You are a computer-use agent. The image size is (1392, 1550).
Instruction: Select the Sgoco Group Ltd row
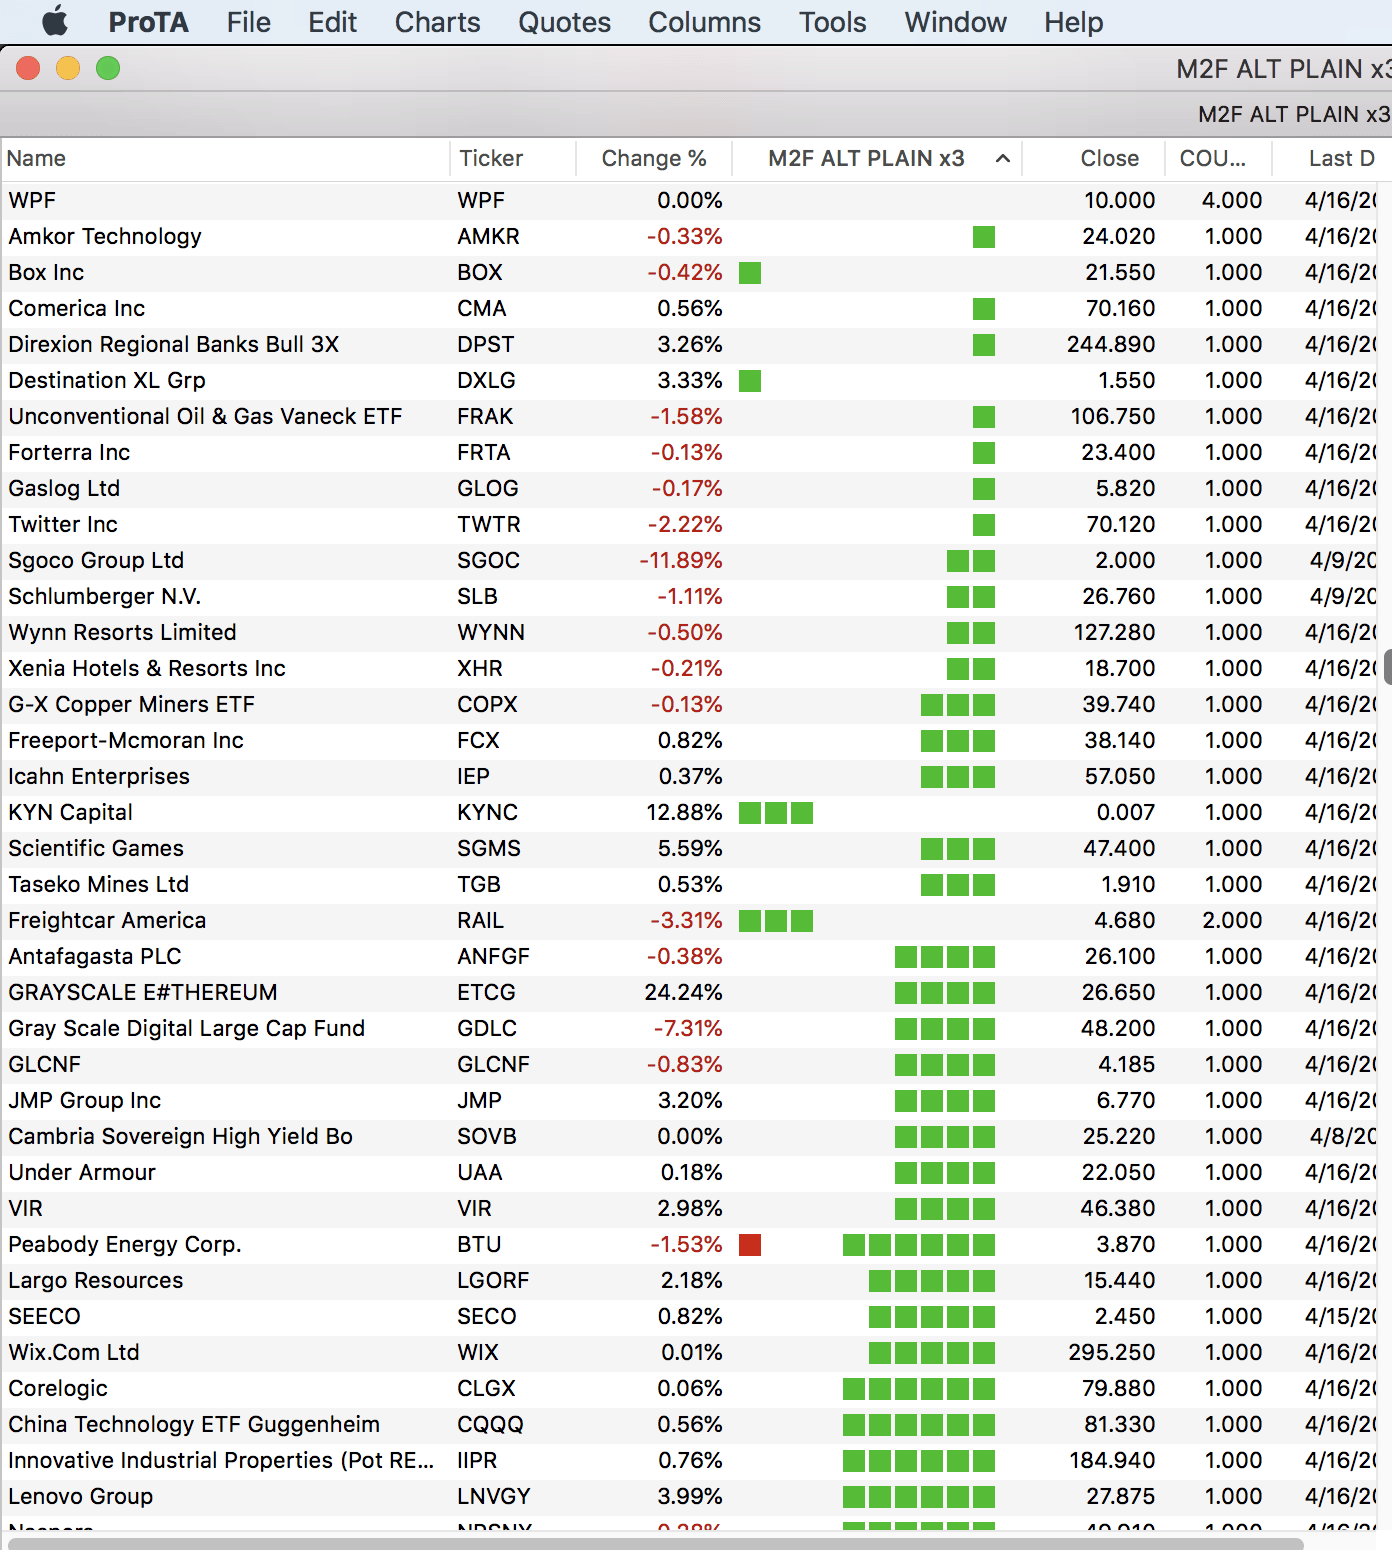point(690,561)
